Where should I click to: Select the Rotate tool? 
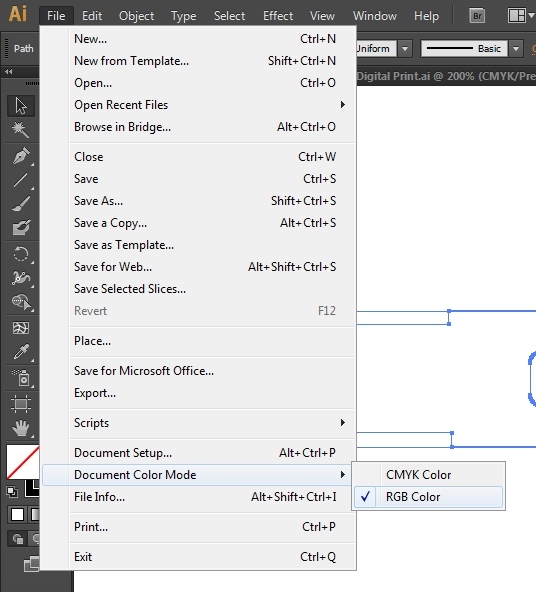21,254
